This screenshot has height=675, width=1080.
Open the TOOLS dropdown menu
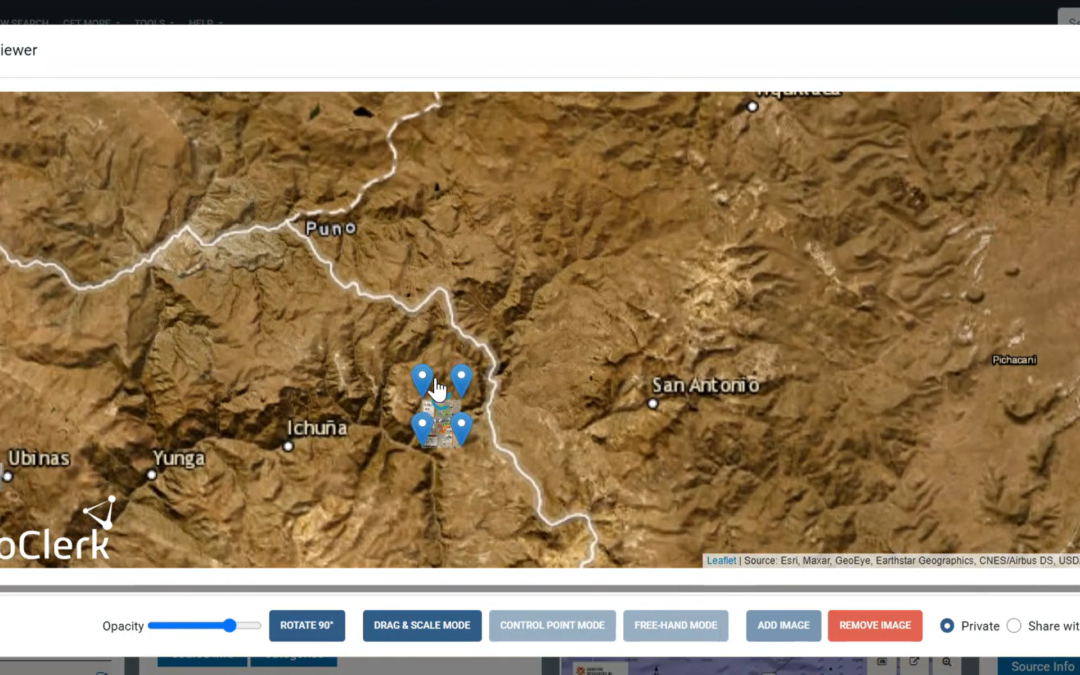pos(150,22)
